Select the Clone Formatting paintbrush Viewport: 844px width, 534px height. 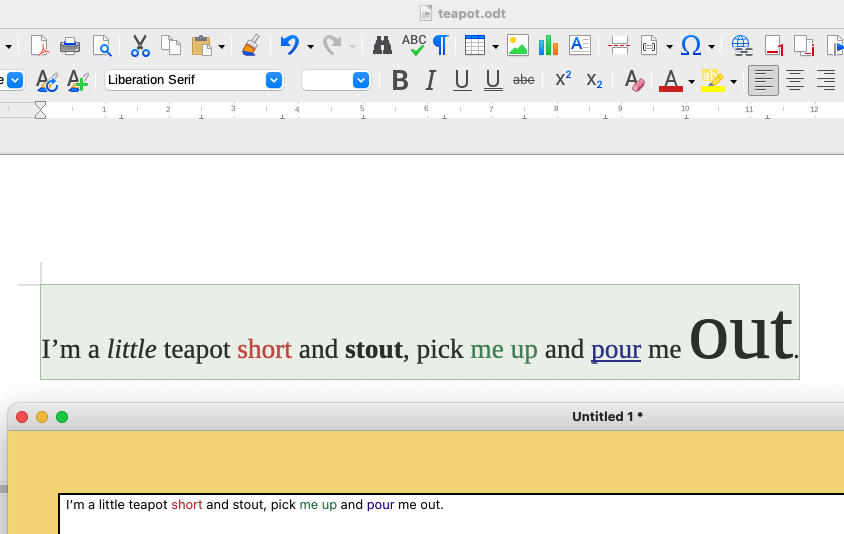(x=251, y=45)
